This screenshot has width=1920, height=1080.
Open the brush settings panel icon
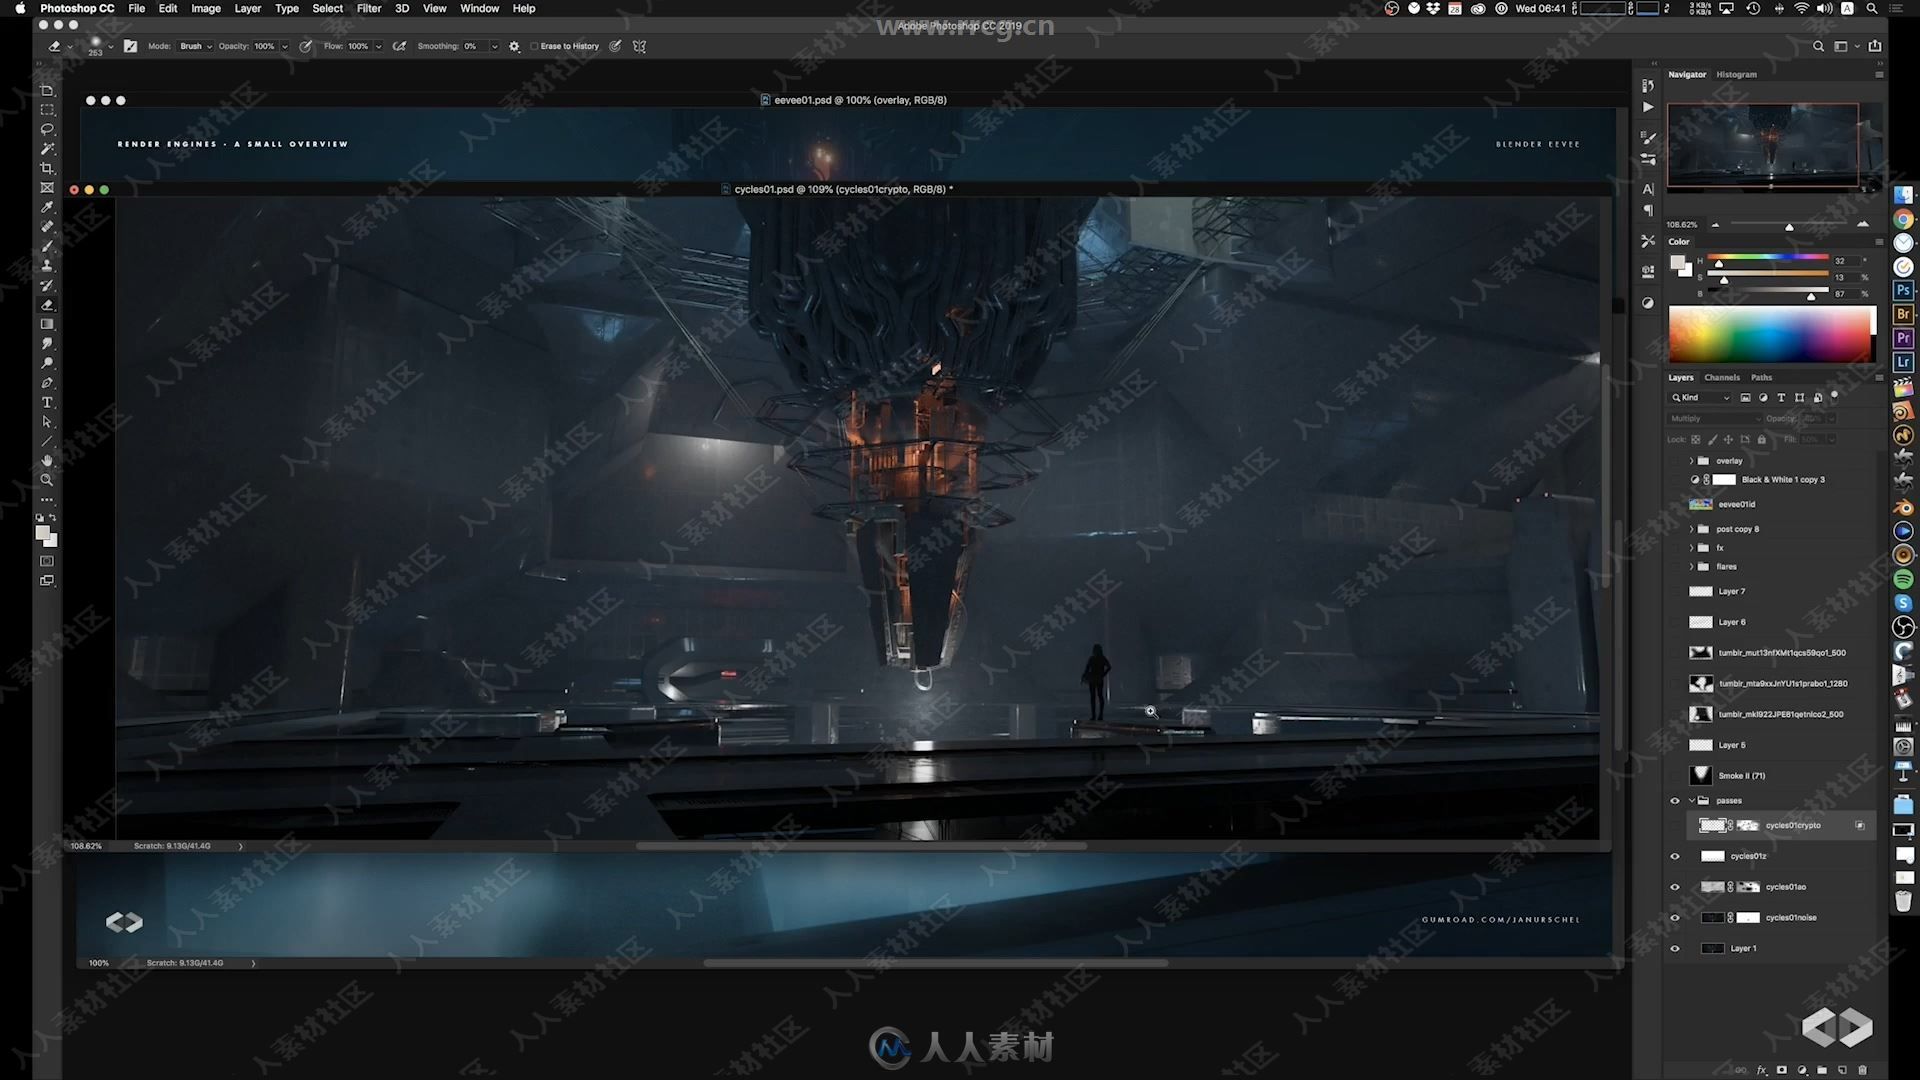tap(130, 46)
